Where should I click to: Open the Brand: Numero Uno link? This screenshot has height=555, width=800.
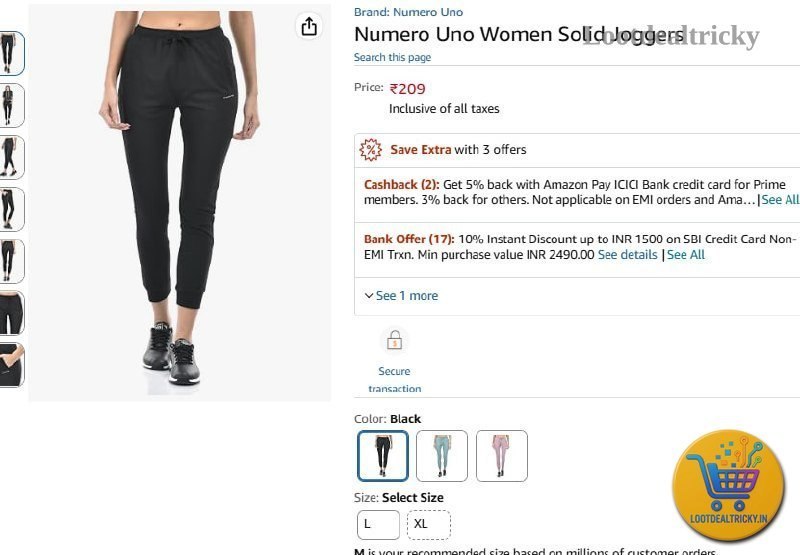point(408,12)
